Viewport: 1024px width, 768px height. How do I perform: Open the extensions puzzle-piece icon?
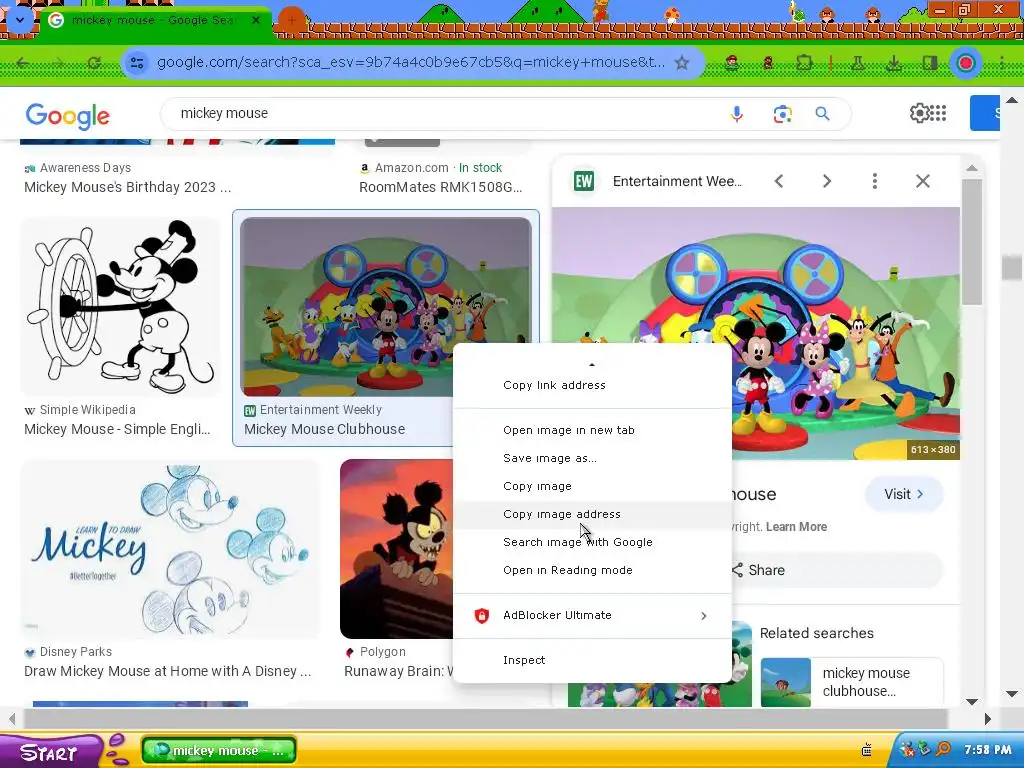pyautogui.click(x=804, y=63)
